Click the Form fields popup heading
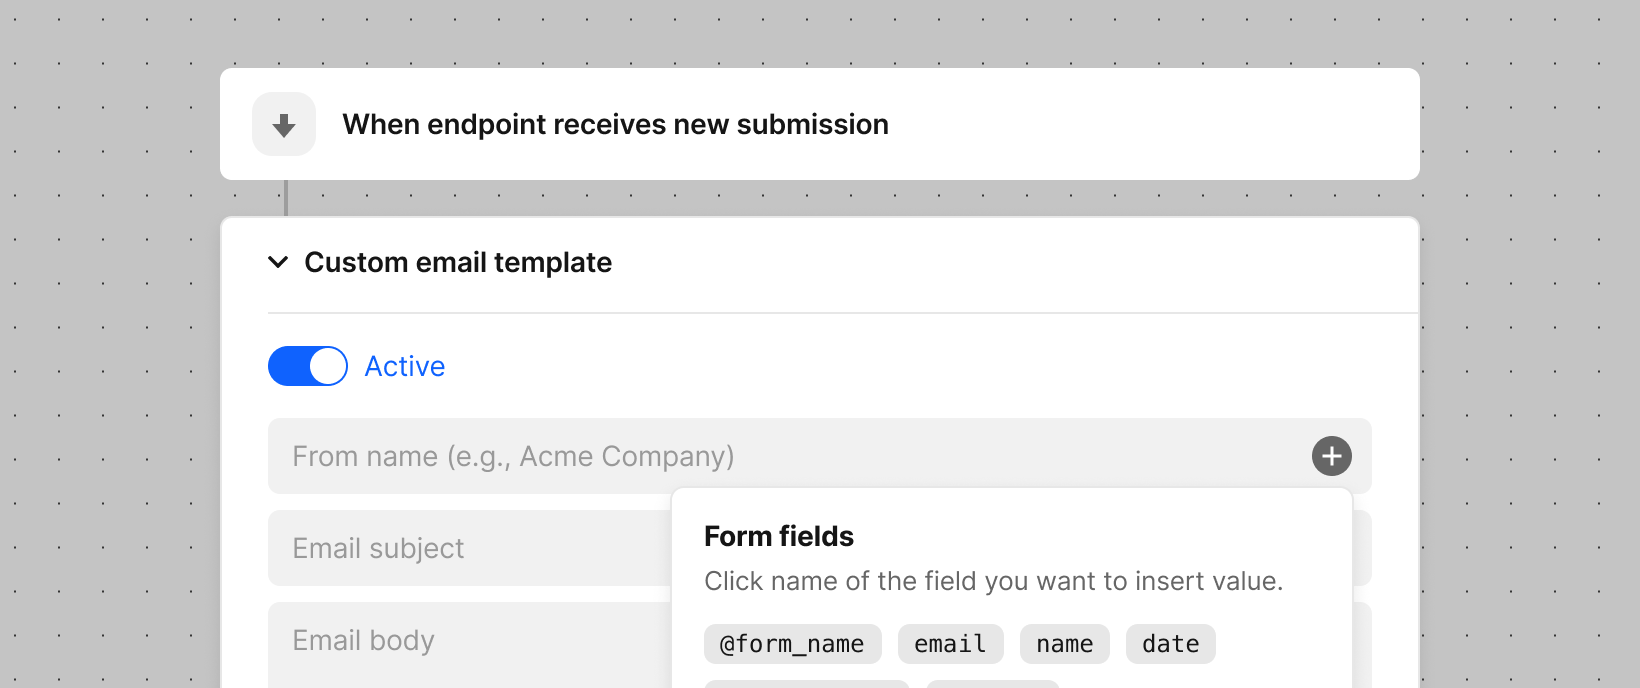 (779, 536)
